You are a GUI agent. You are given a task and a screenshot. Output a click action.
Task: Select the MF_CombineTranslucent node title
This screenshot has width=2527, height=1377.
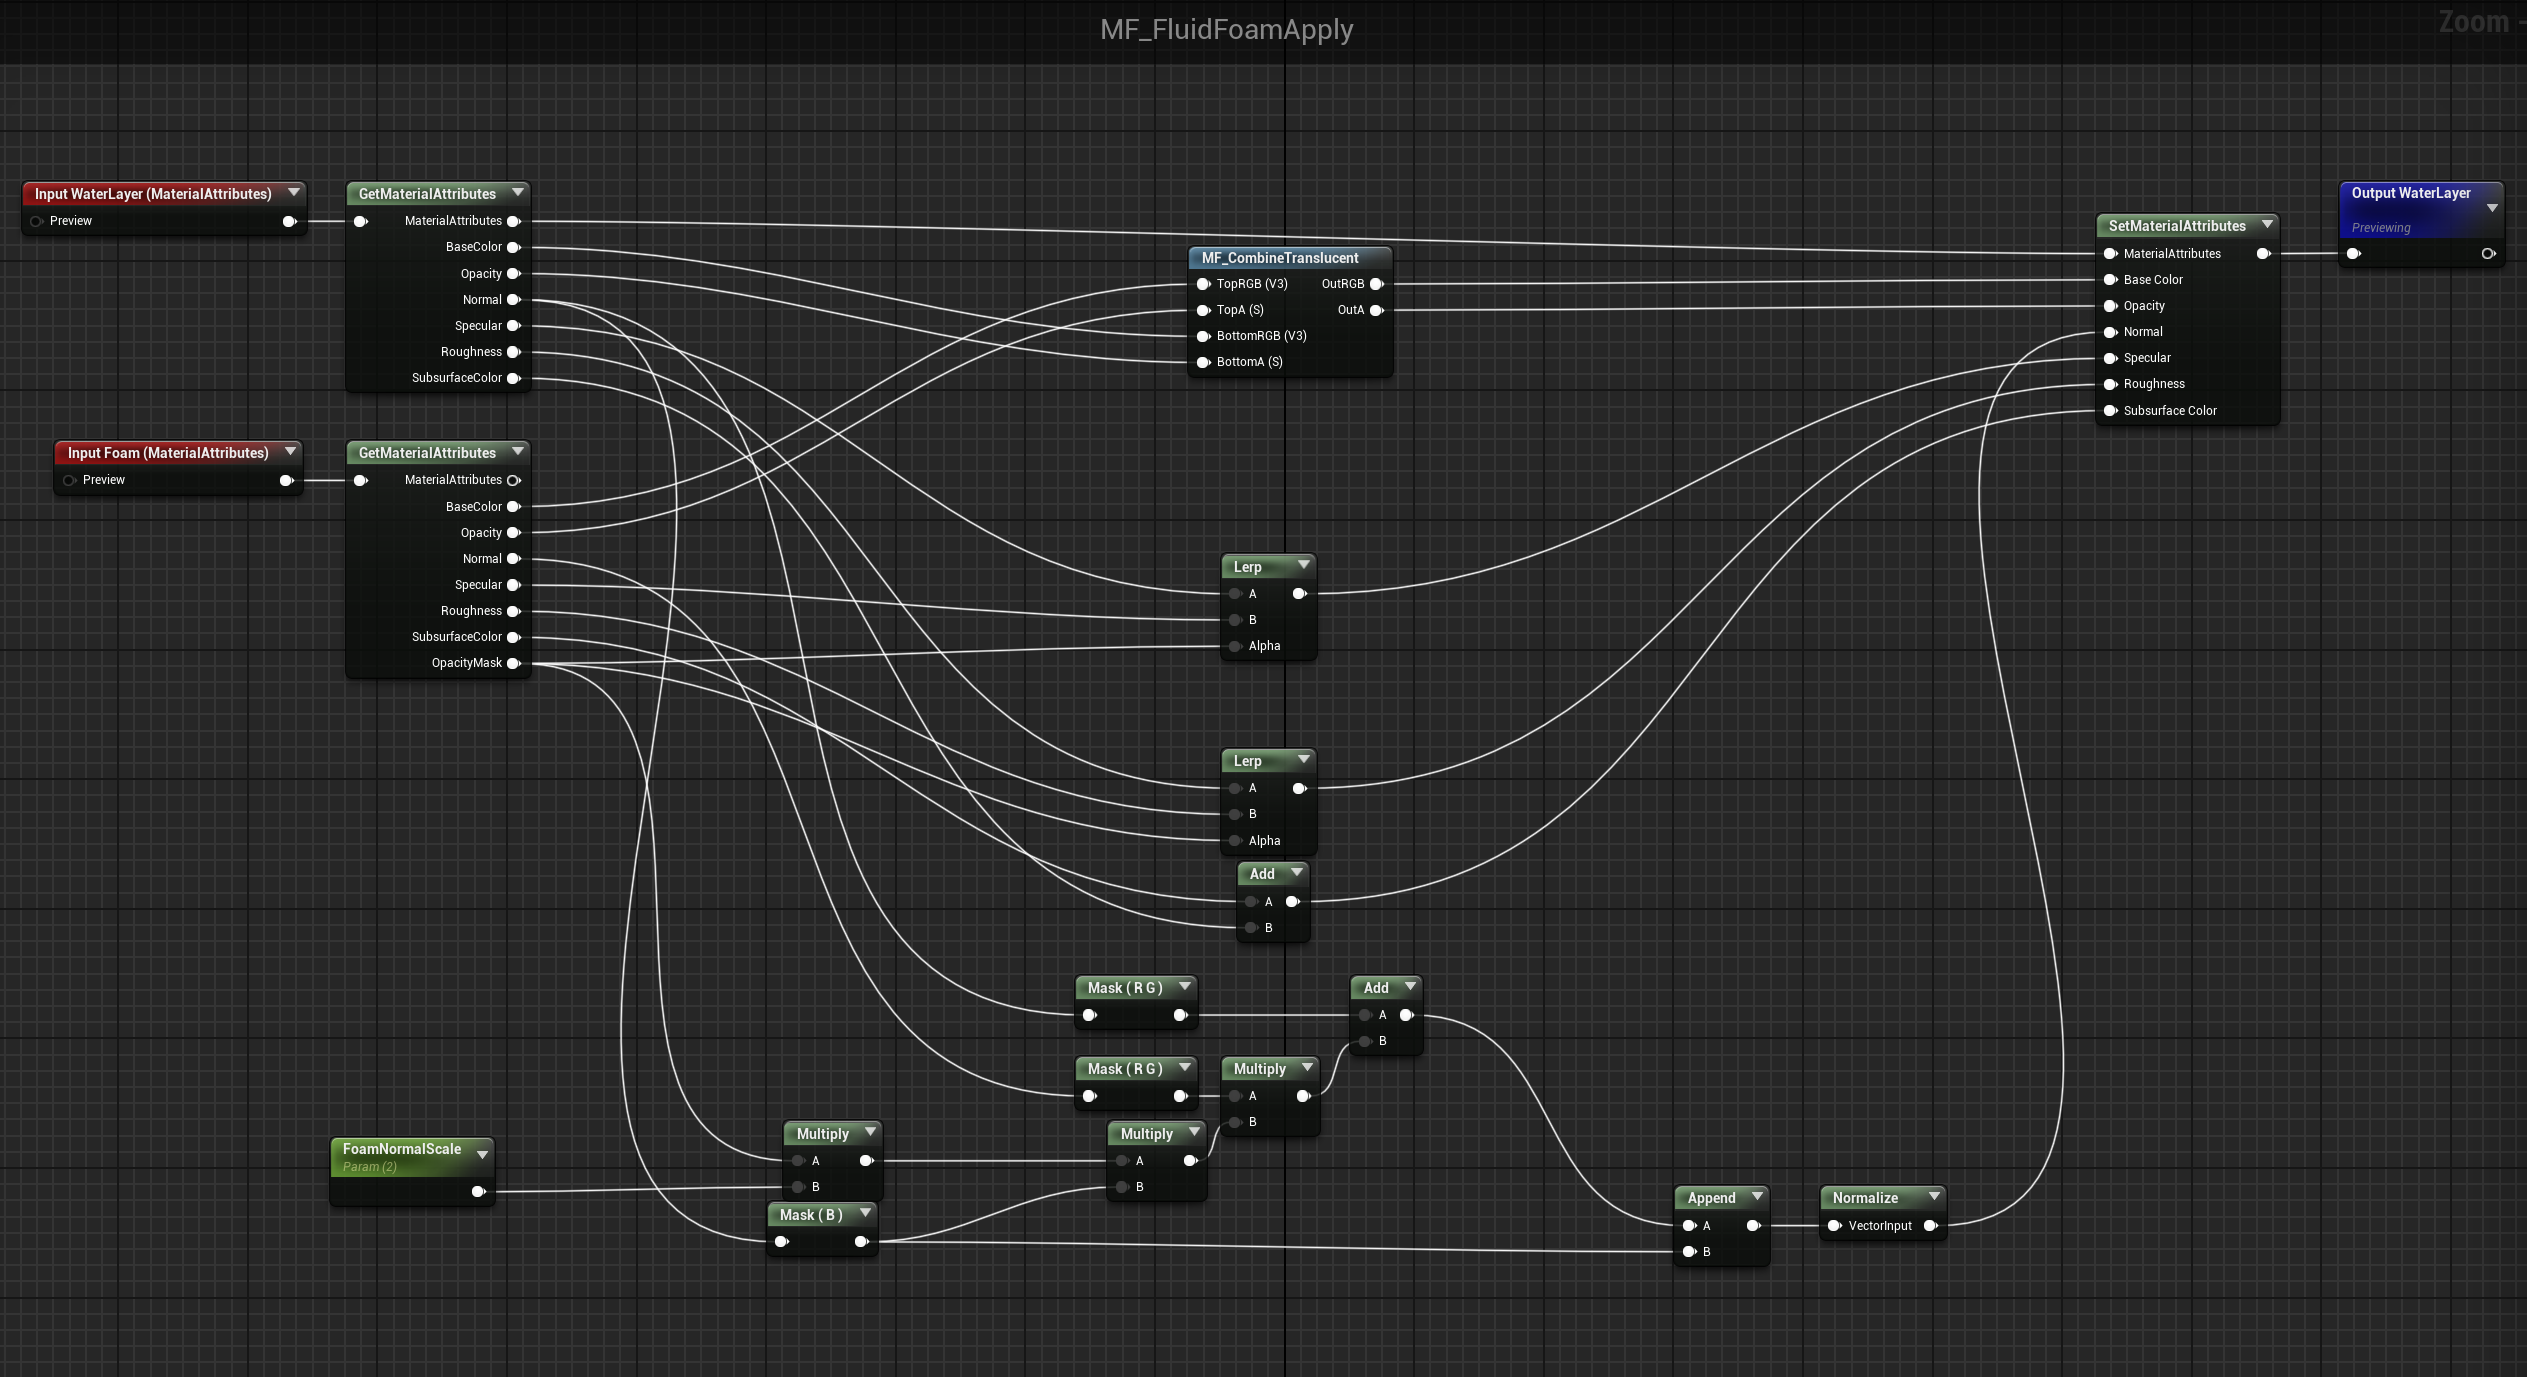pos(1279,258)
